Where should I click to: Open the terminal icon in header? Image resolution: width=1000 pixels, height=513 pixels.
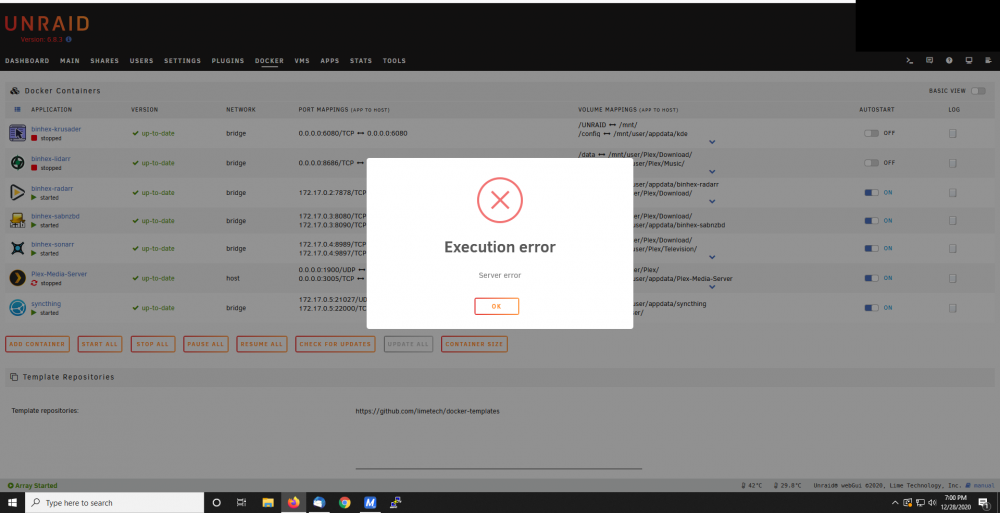click(x=910, y=61)
